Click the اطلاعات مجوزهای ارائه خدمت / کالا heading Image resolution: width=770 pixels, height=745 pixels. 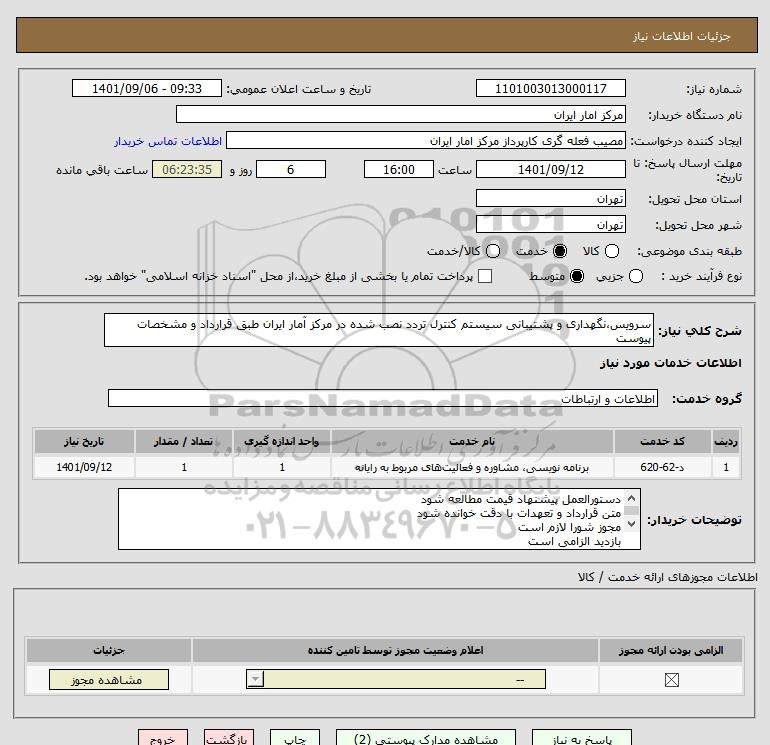point(667,577)
